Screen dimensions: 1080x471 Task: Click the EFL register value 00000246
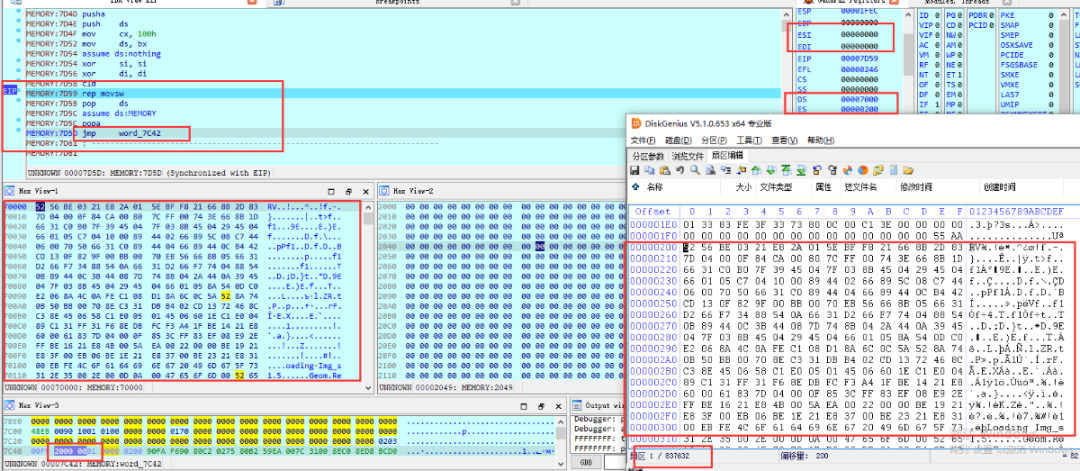pyautogui.click(x=859, y=69)
